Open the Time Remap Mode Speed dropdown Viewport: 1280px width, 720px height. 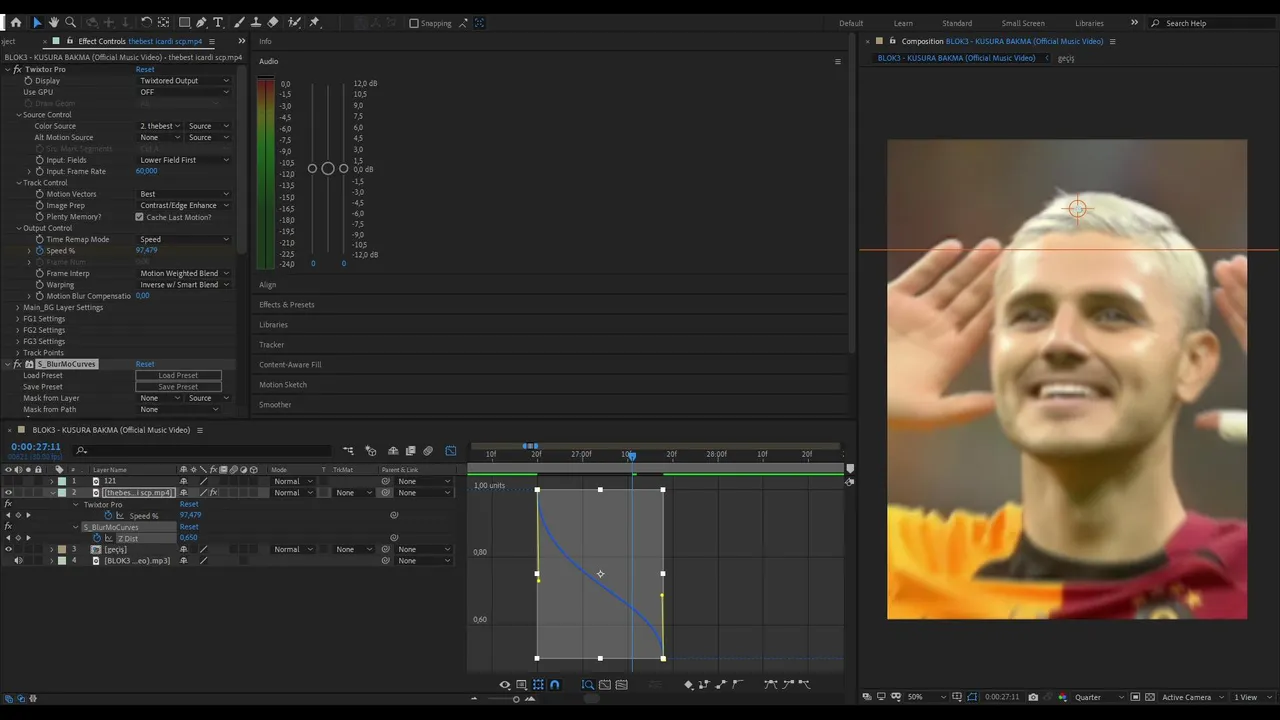[184, 239]
